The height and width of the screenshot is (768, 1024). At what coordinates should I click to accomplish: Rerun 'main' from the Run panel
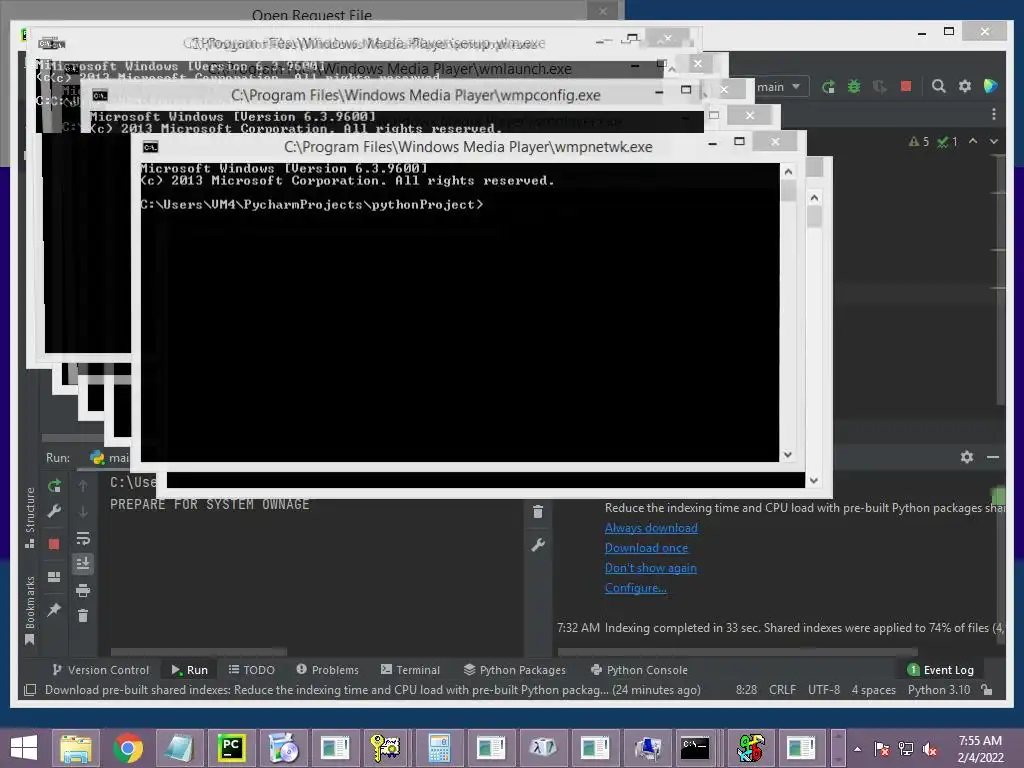click(x=54, y=485)
